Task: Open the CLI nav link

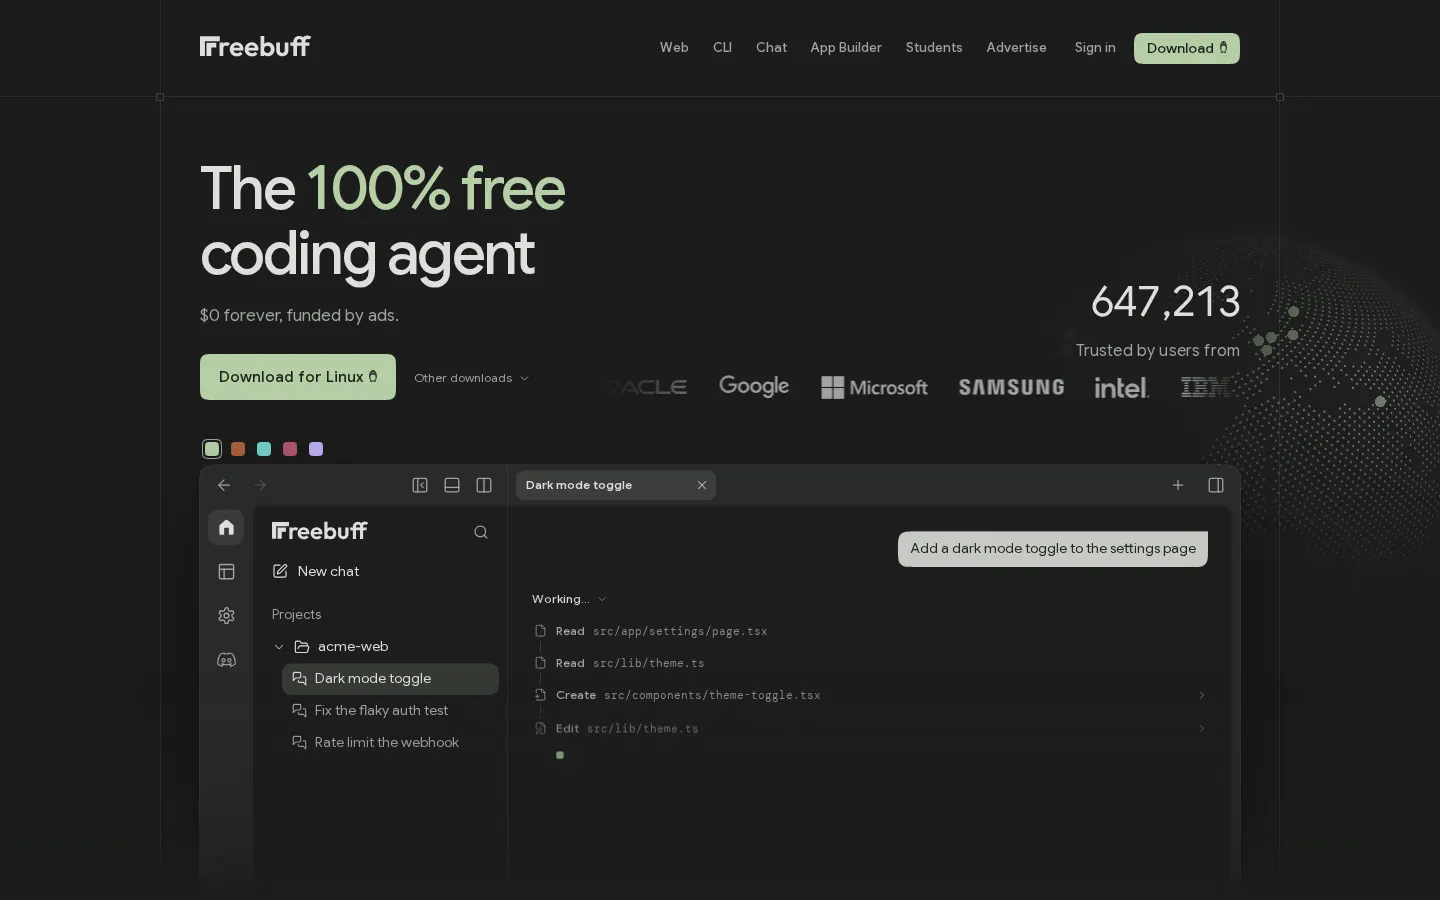Action: tap(722, 47)
